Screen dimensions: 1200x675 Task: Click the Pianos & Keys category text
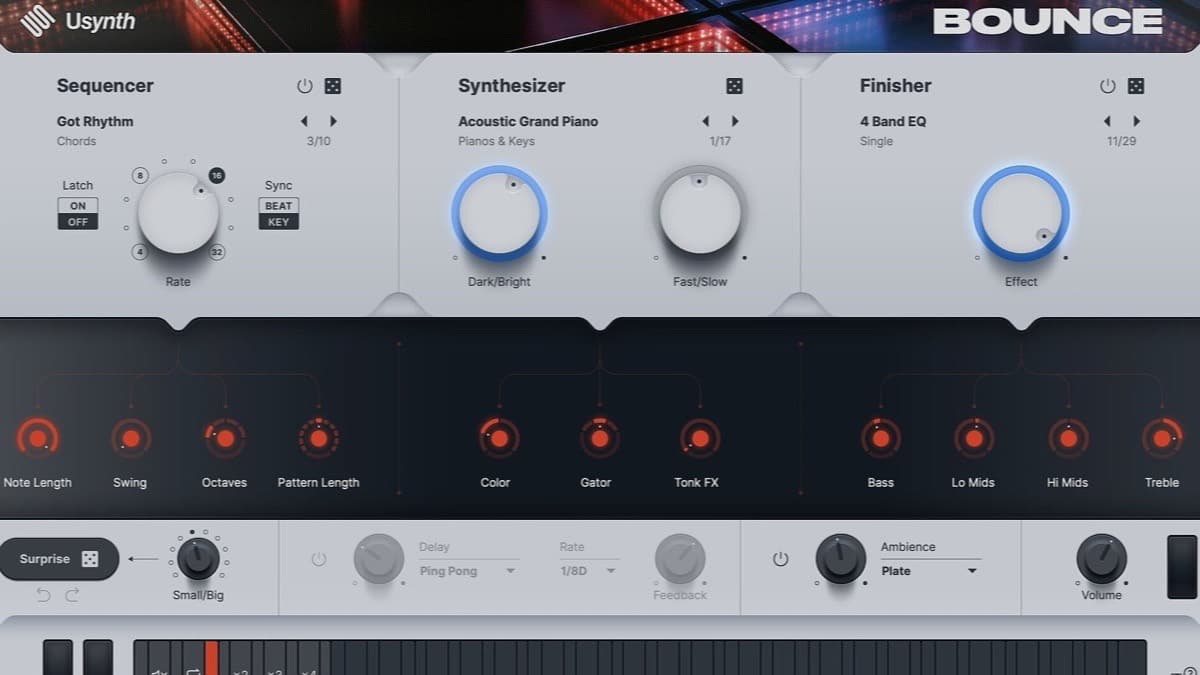496,141
